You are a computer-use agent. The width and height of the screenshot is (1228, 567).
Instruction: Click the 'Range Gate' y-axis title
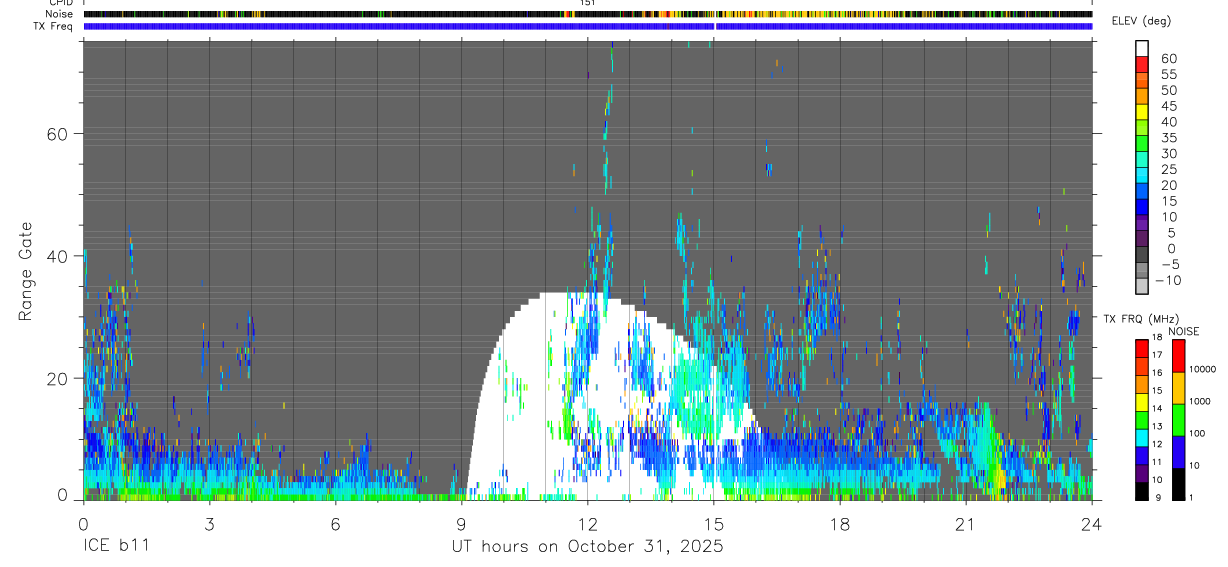click(25, 273)
